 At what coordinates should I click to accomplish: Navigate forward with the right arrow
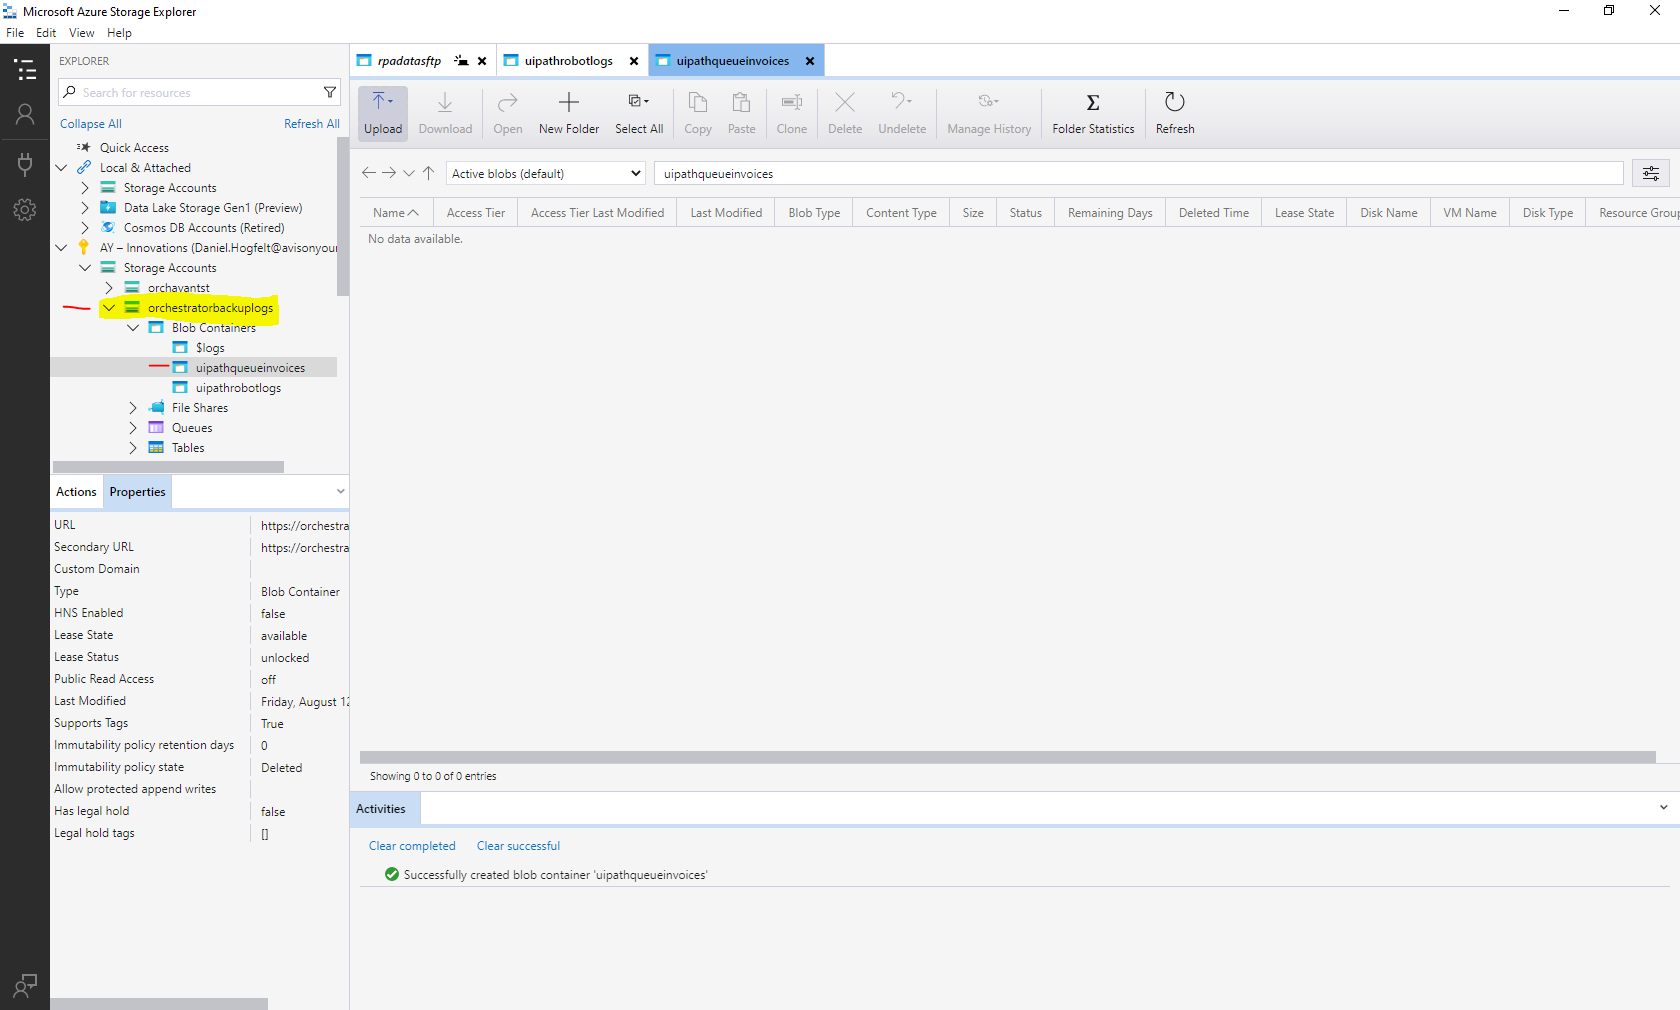(389, 173)
